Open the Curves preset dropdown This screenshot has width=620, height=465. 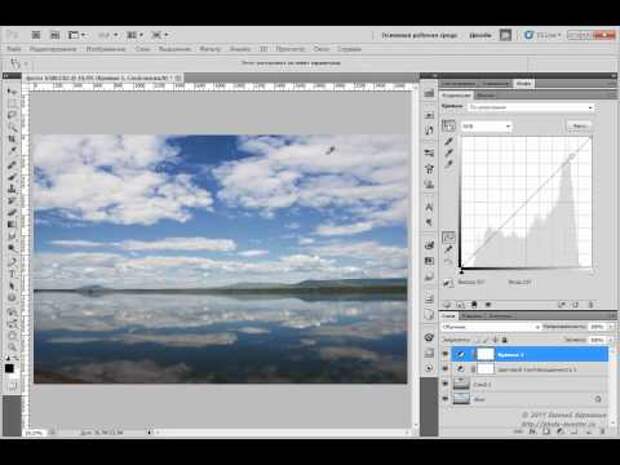pyautogui.click(x=531, y=107)
